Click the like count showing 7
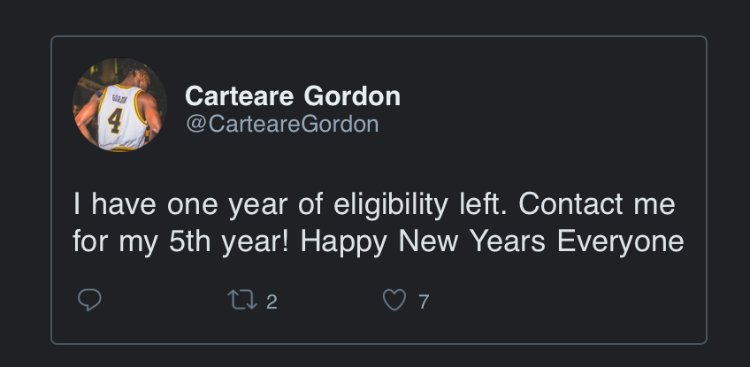Screen dimensions: 750x367 pos(423,302)
